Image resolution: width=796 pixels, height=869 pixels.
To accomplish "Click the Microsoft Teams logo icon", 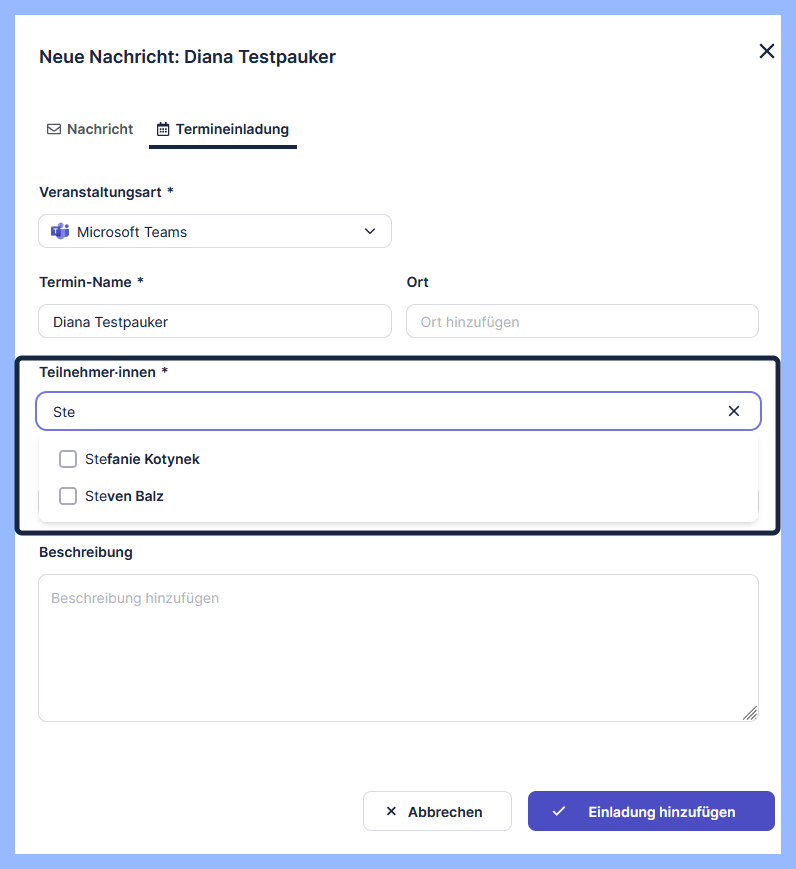I will 60,231.
